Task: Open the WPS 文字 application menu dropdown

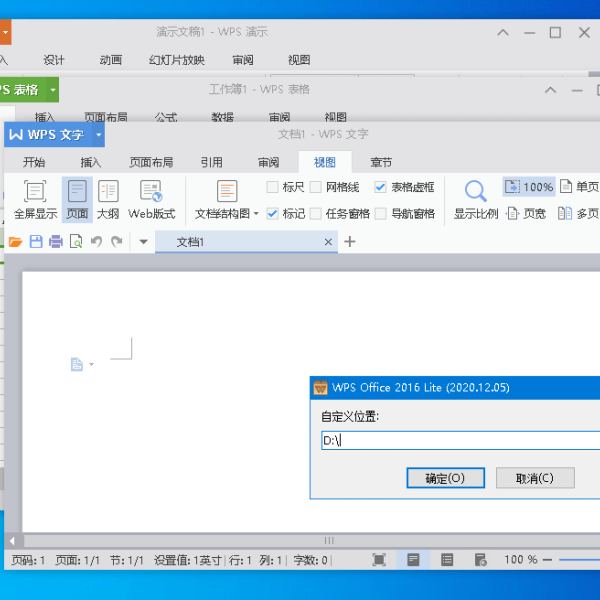Action: [x=99, y=135]
